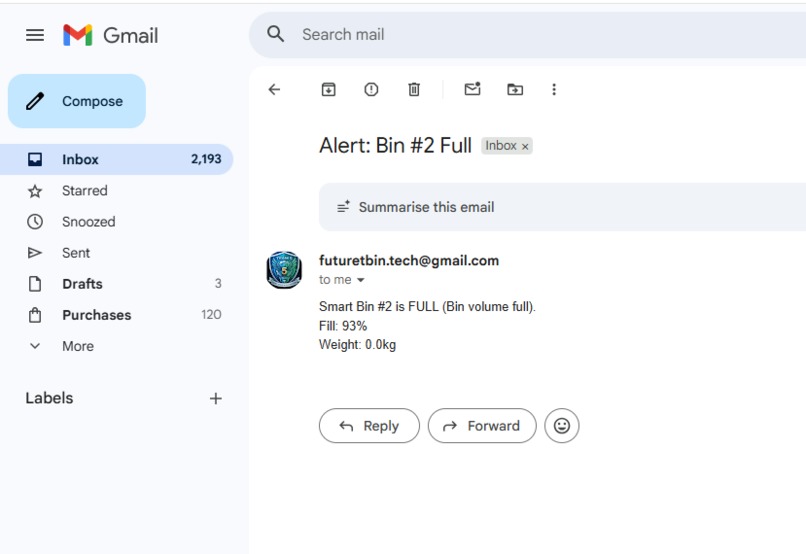The image size is (806, 554).
Task: Open the three-dot More options menu
Action: [x=554, y=89]
